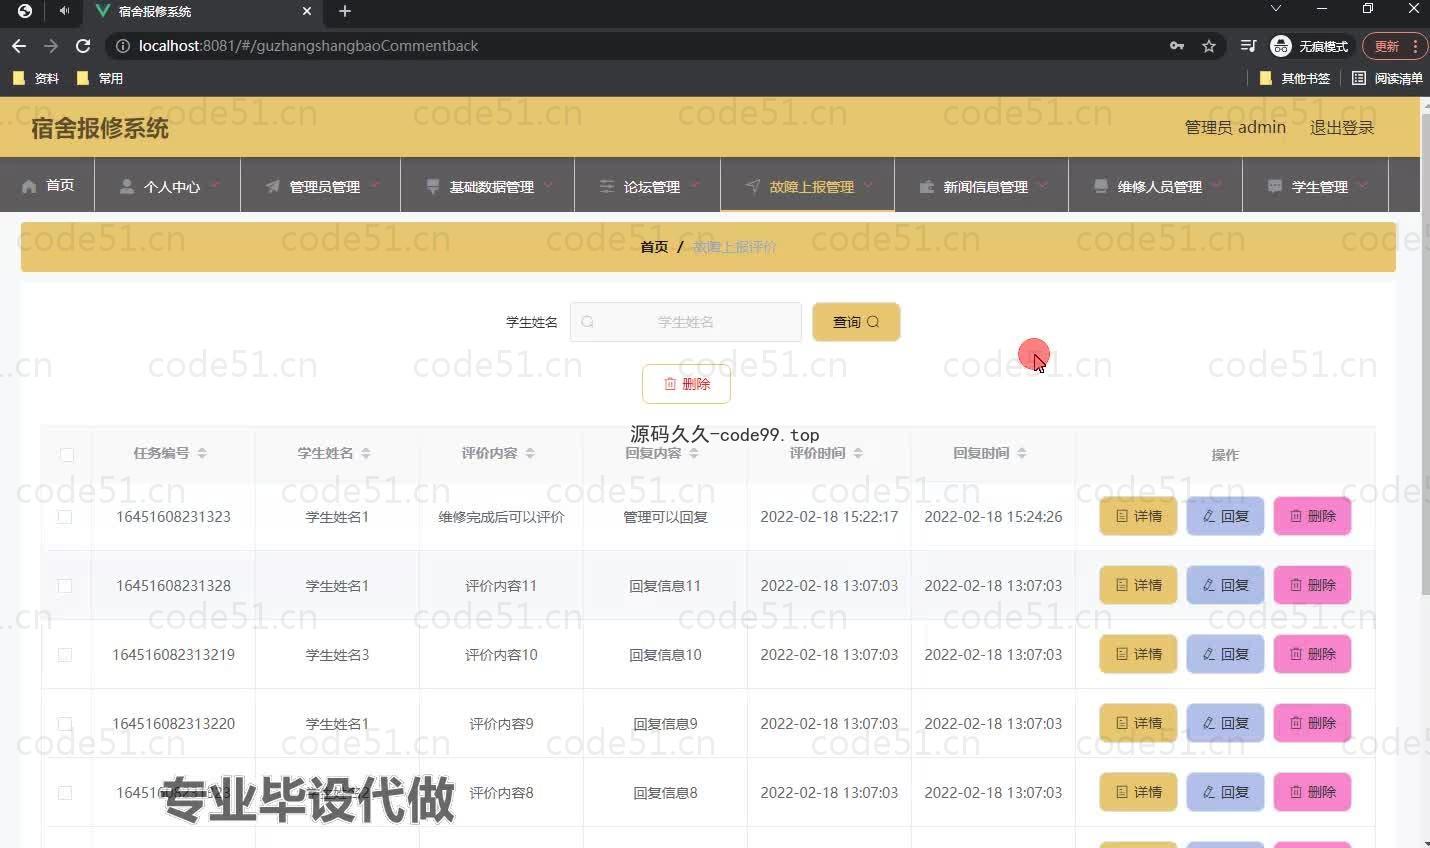Click the arrow next to 维修人员管理

tap(1217, 185)
